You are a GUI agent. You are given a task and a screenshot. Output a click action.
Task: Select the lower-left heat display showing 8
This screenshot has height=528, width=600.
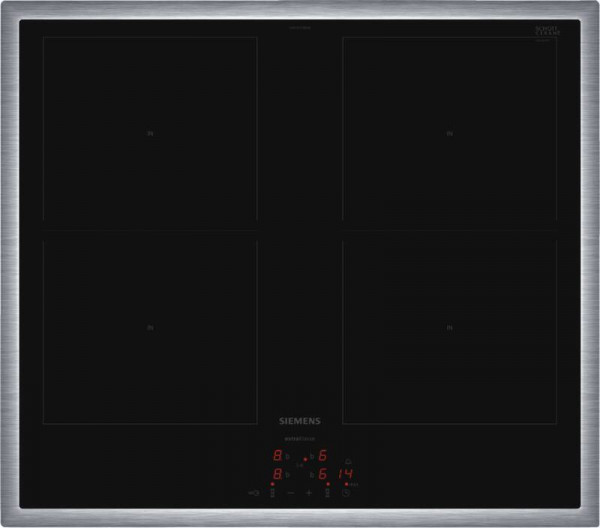[x=277, y=474]
